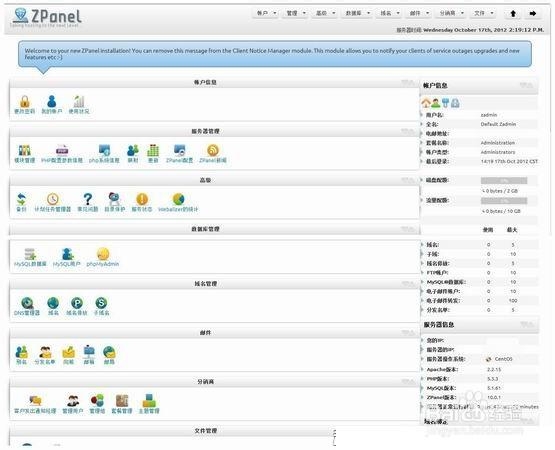The image size is (555, 450).
Task: Click the ZPanel logo
Action: click(47, 17)
